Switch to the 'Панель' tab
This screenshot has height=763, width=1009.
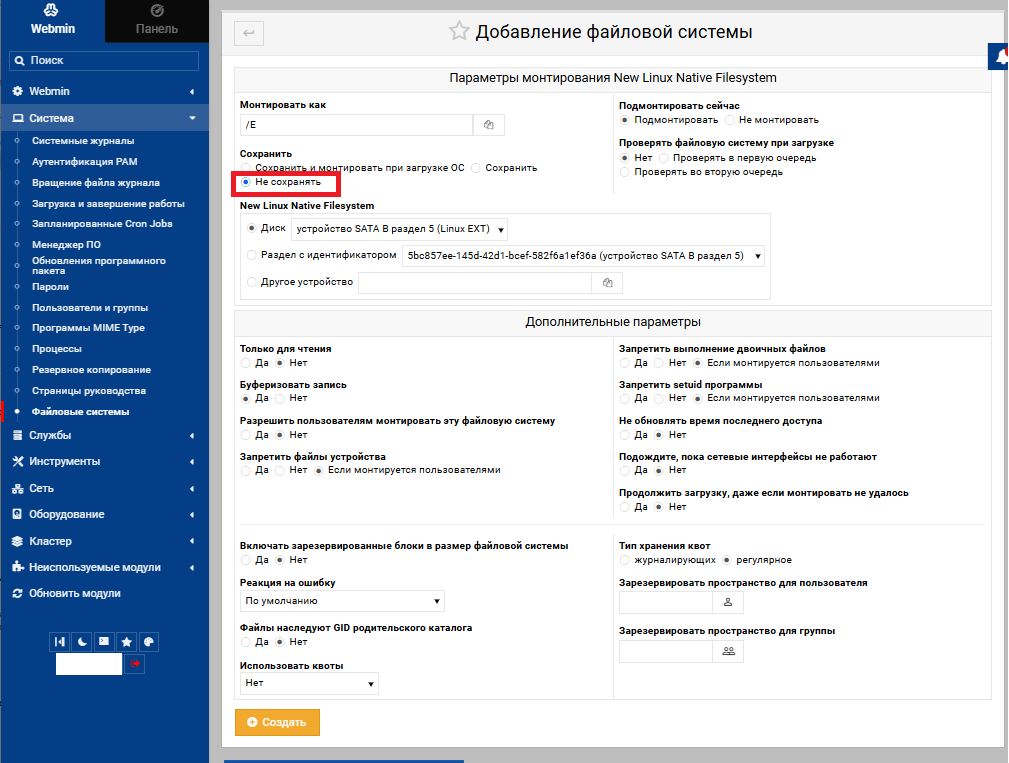[156, 21]
